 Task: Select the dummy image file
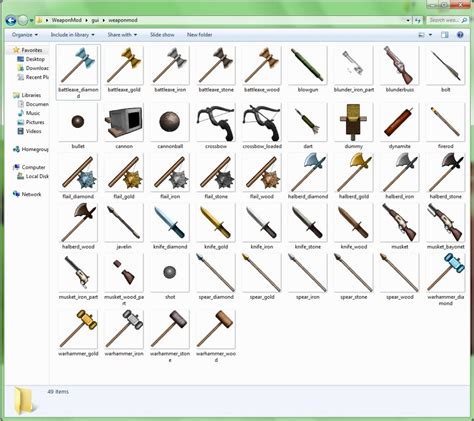pos(353,126)
